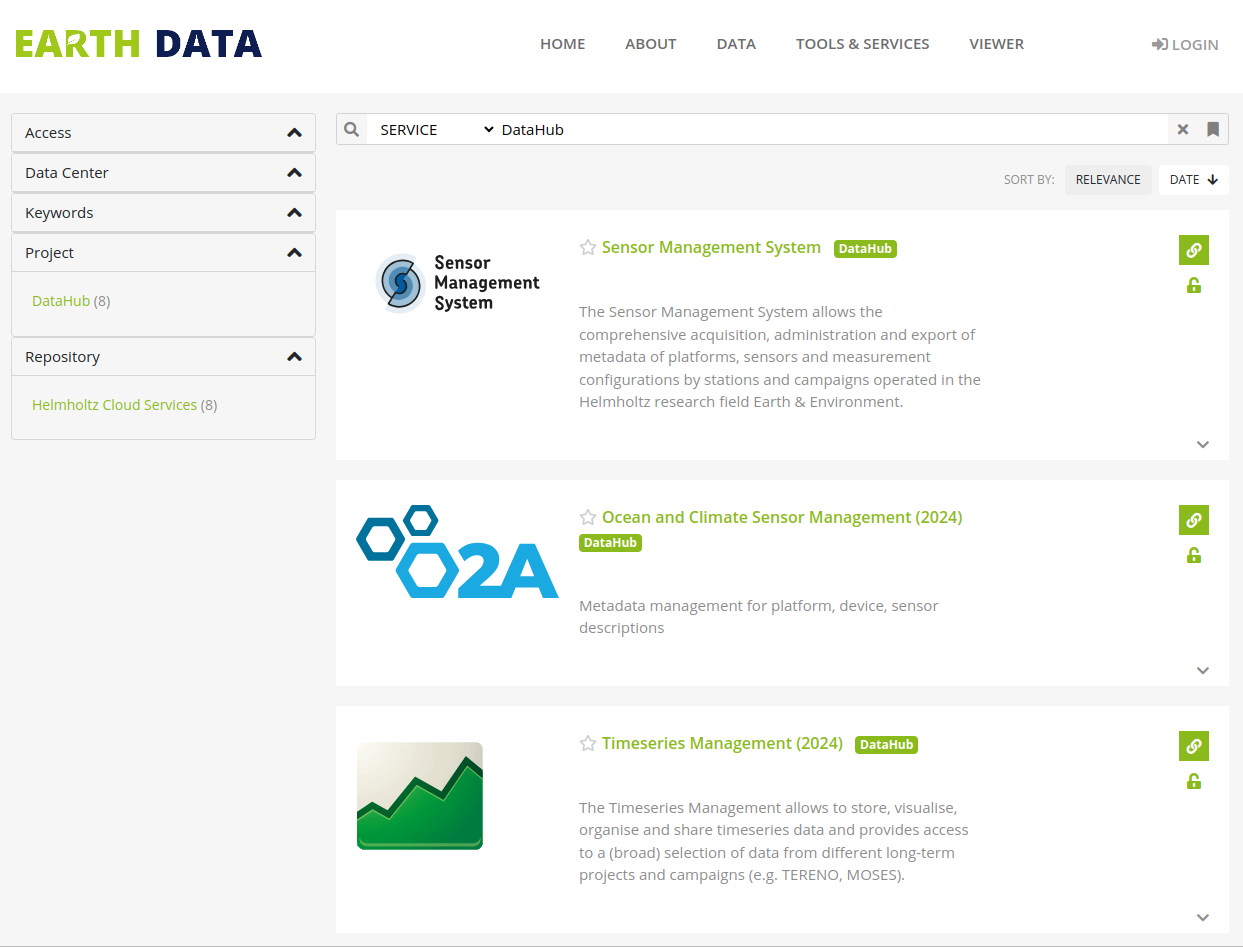Click DataHub tag on Ocean and Climate card
This screenshot has height=947, width=1243.
[x=610, y=543]
